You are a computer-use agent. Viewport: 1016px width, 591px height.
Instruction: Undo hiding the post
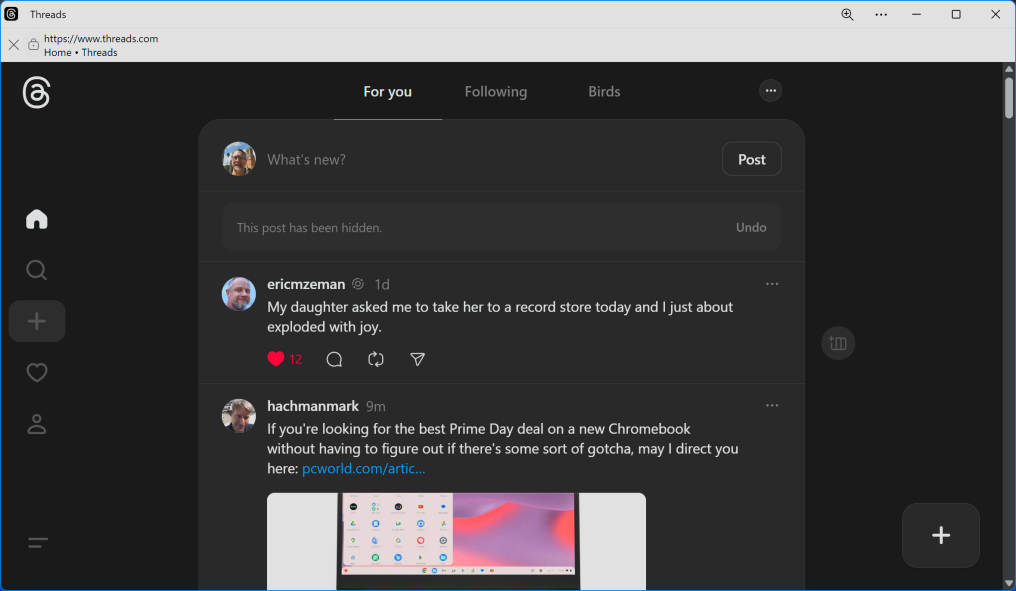click(751, 227)
